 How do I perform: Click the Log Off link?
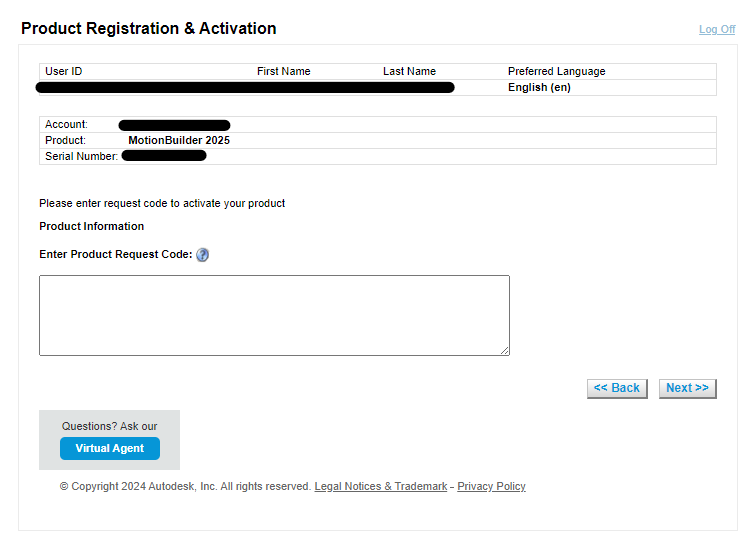(x=716, y=30)
